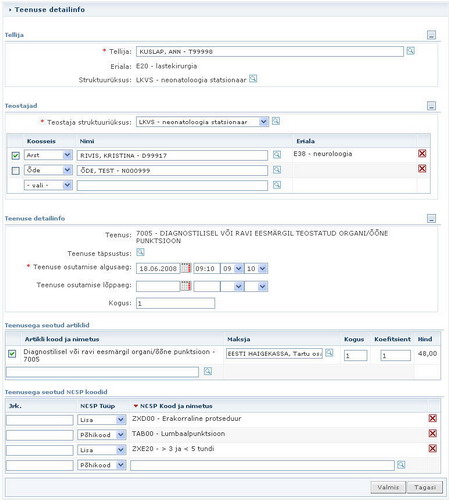The width and height of the screenshot is (449, 500).
Task: Tick checkbox for ÕDE, TEST row
Action: tap(15, 171)
